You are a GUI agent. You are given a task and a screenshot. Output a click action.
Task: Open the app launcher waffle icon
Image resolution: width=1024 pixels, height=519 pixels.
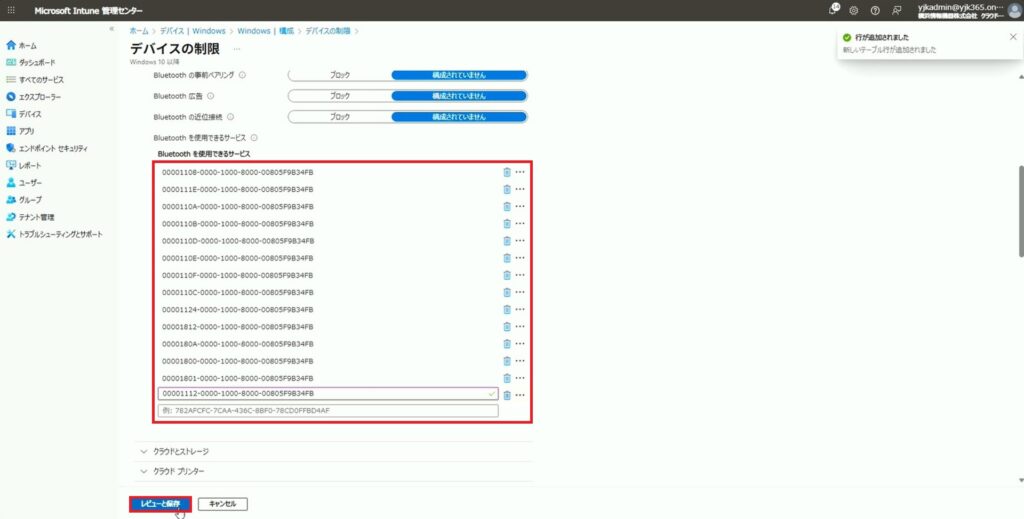[11, 10]
